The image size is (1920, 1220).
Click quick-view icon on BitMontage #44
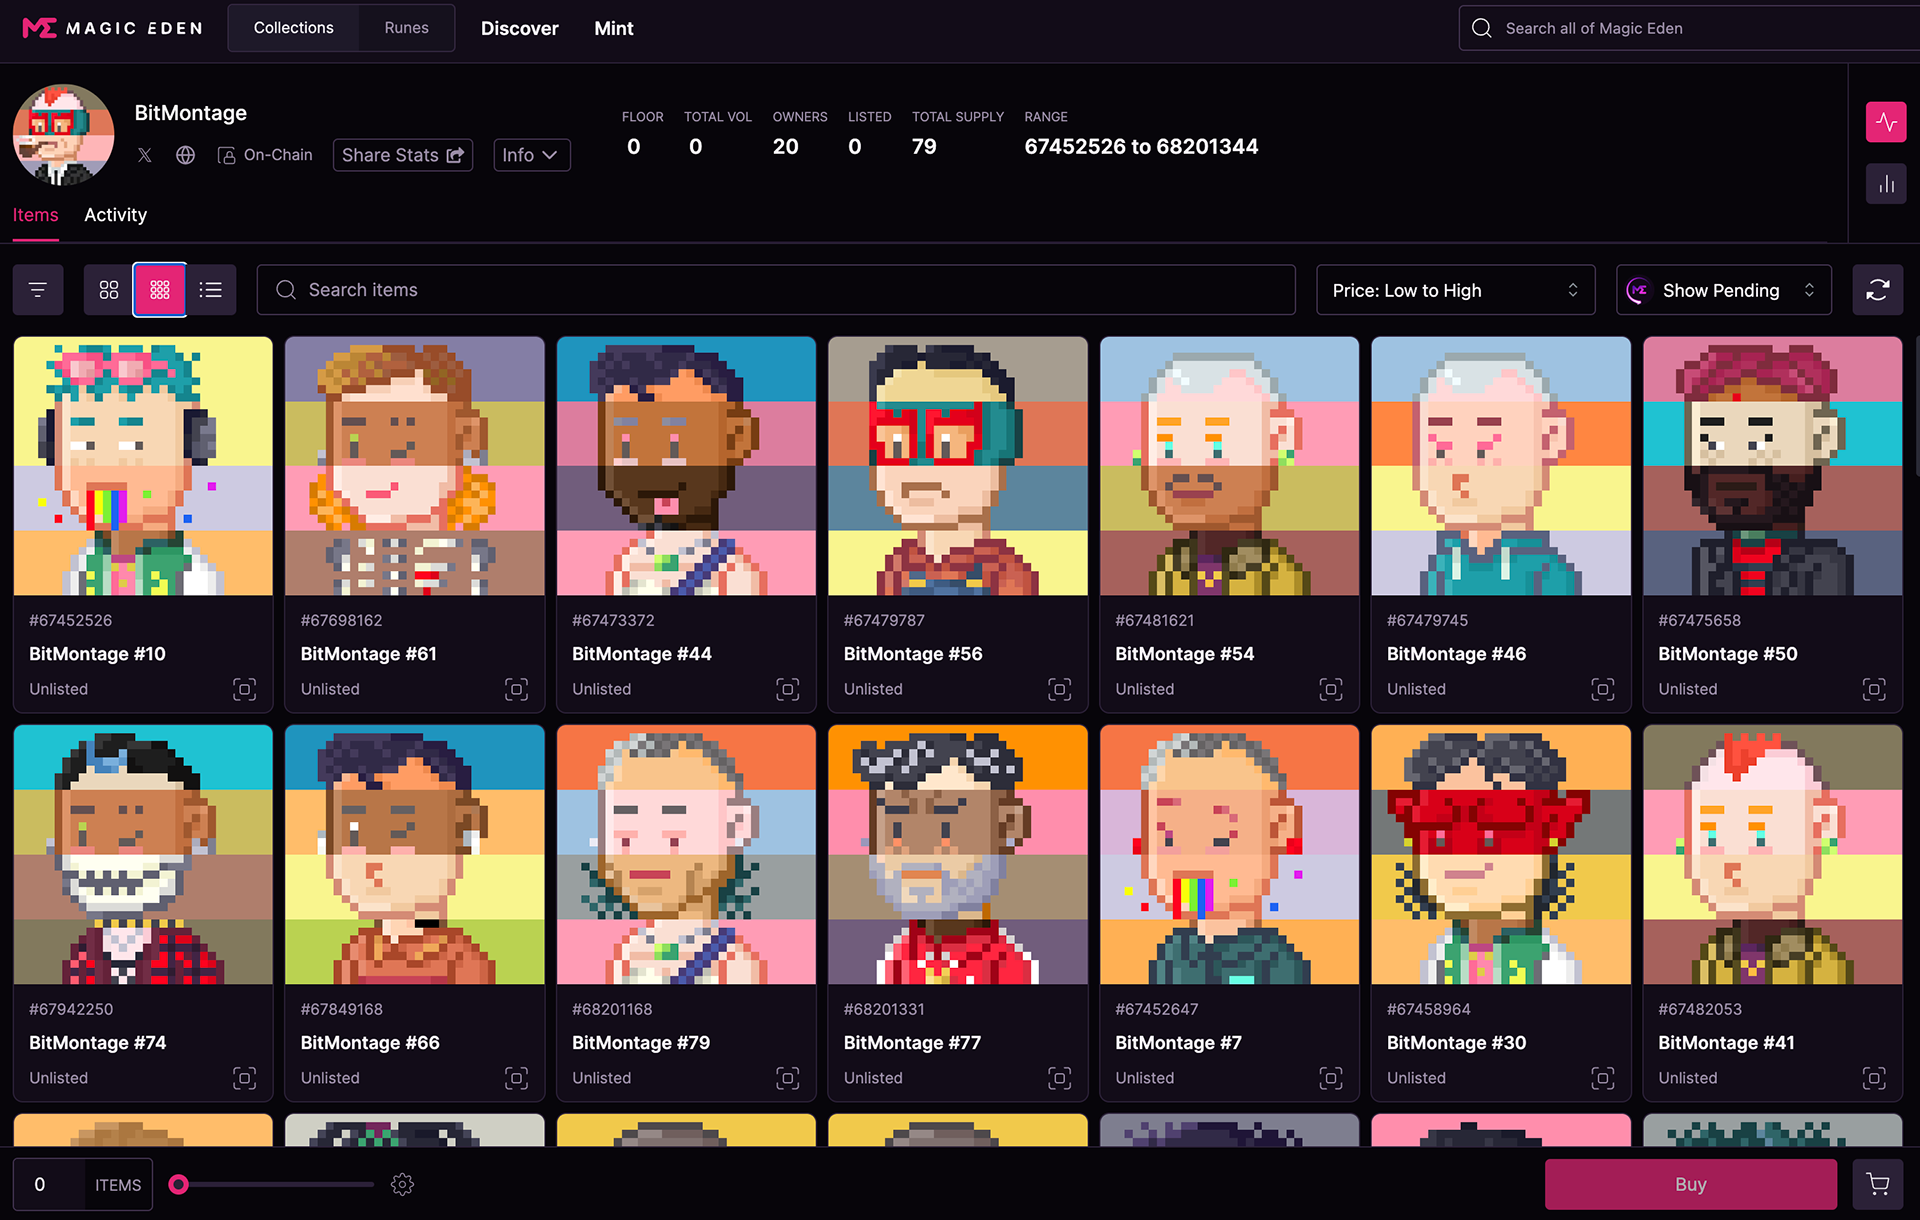pyautogui.click(x=788, y=689)
